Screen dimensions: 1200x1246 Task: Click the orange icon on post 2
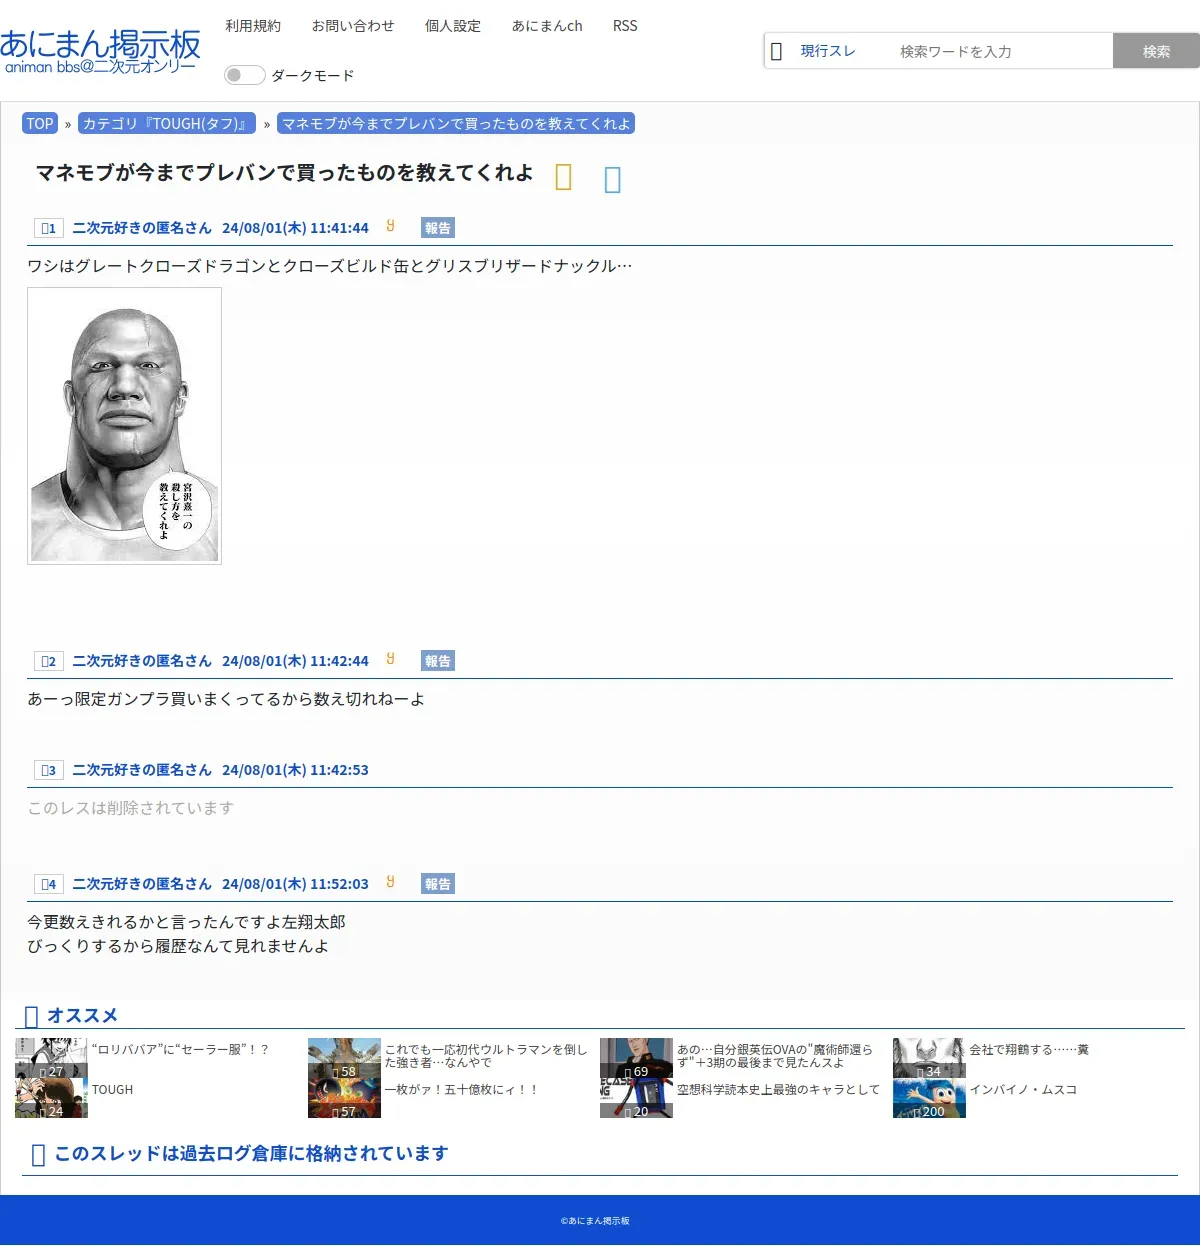point(390,659)
